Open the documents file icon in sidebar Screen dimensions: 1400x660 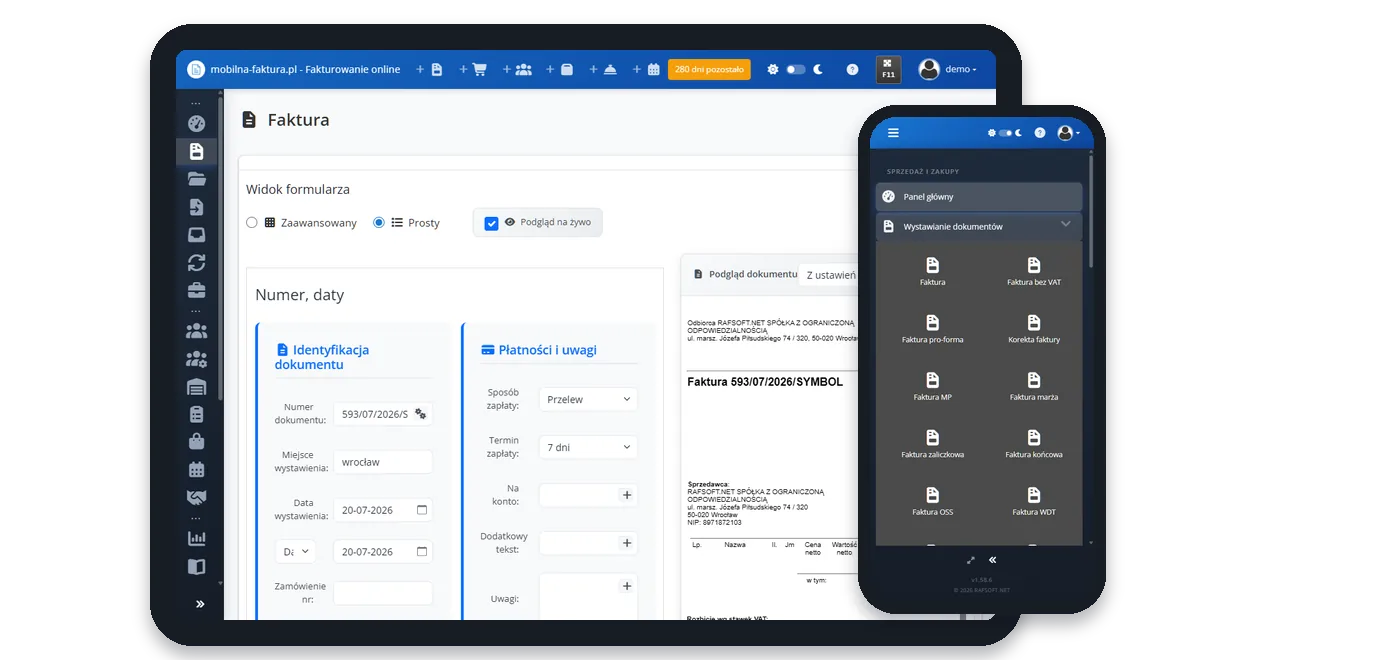[x=196, y=151]
